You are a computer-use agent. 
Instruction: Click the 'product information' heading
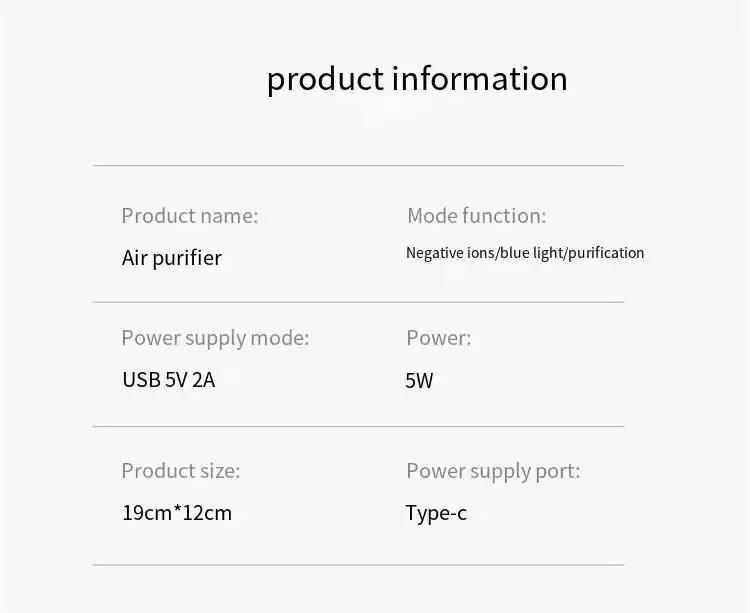tap(417, 79)
